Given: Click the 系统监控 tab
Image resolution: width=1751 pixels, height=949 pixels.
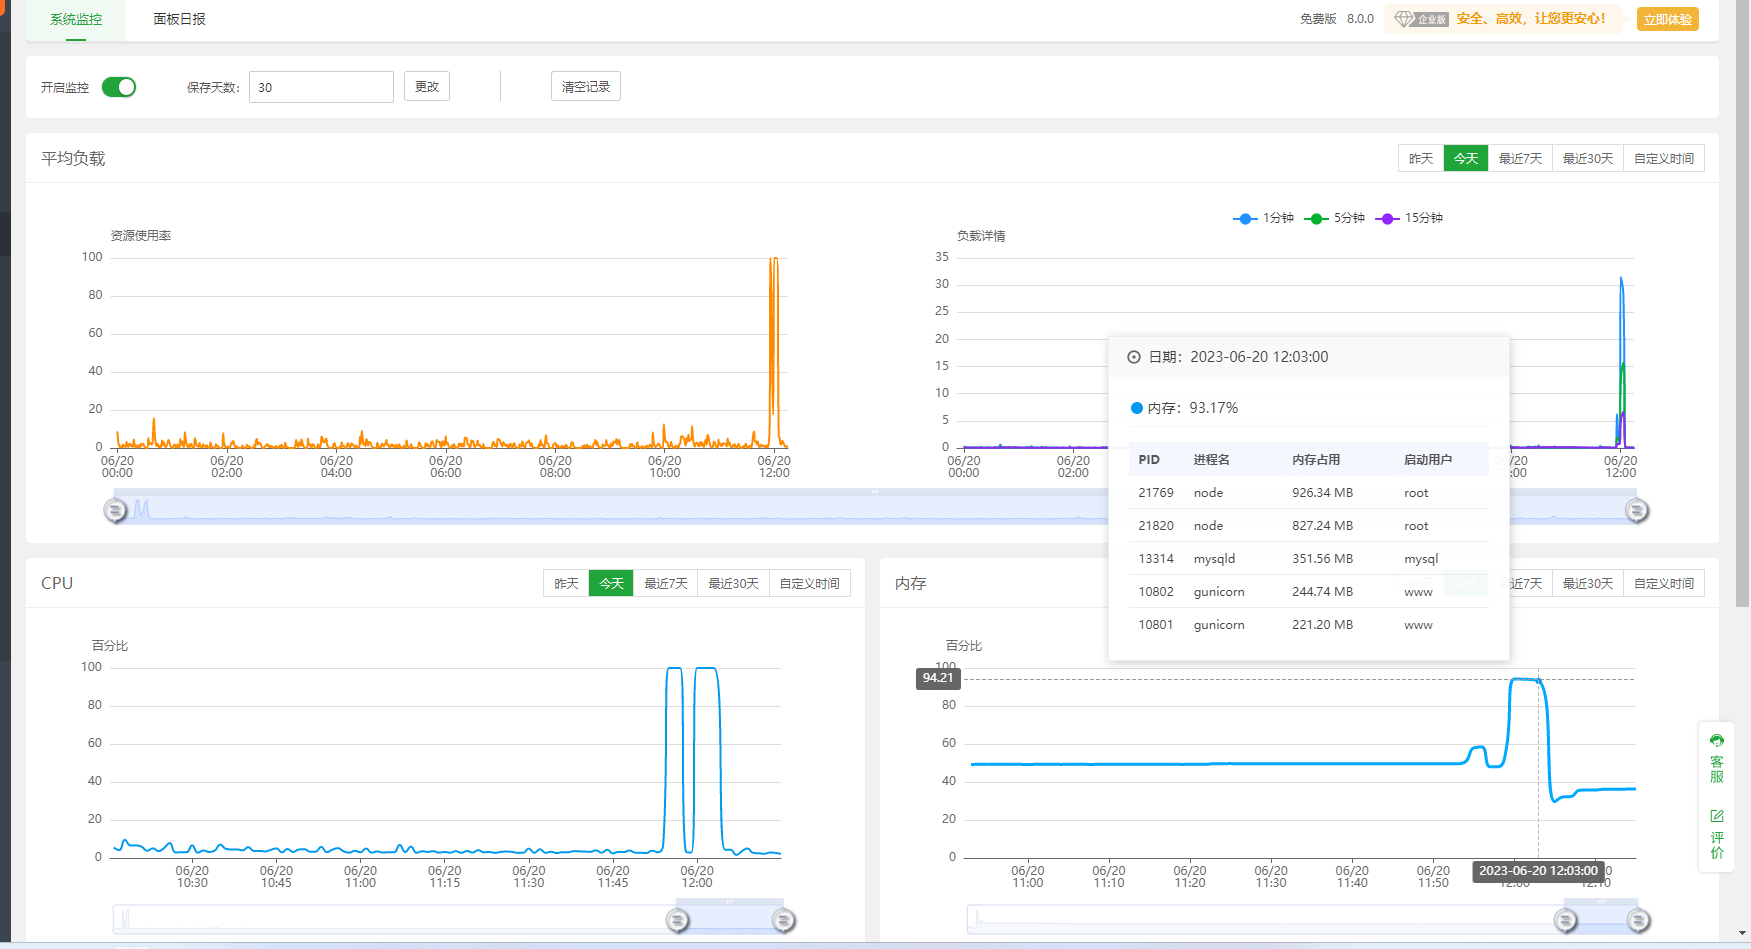Looking at the screenshot, I should tap(76, 19).
